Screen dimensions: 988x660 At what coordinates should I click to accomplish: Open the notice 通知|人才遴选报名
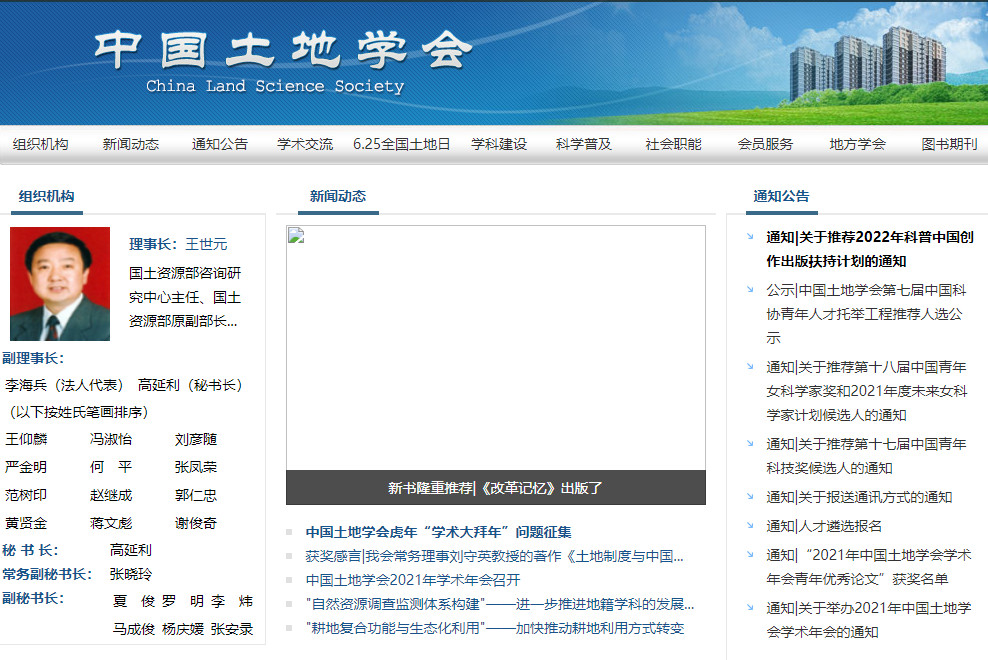tap(824, 526)
